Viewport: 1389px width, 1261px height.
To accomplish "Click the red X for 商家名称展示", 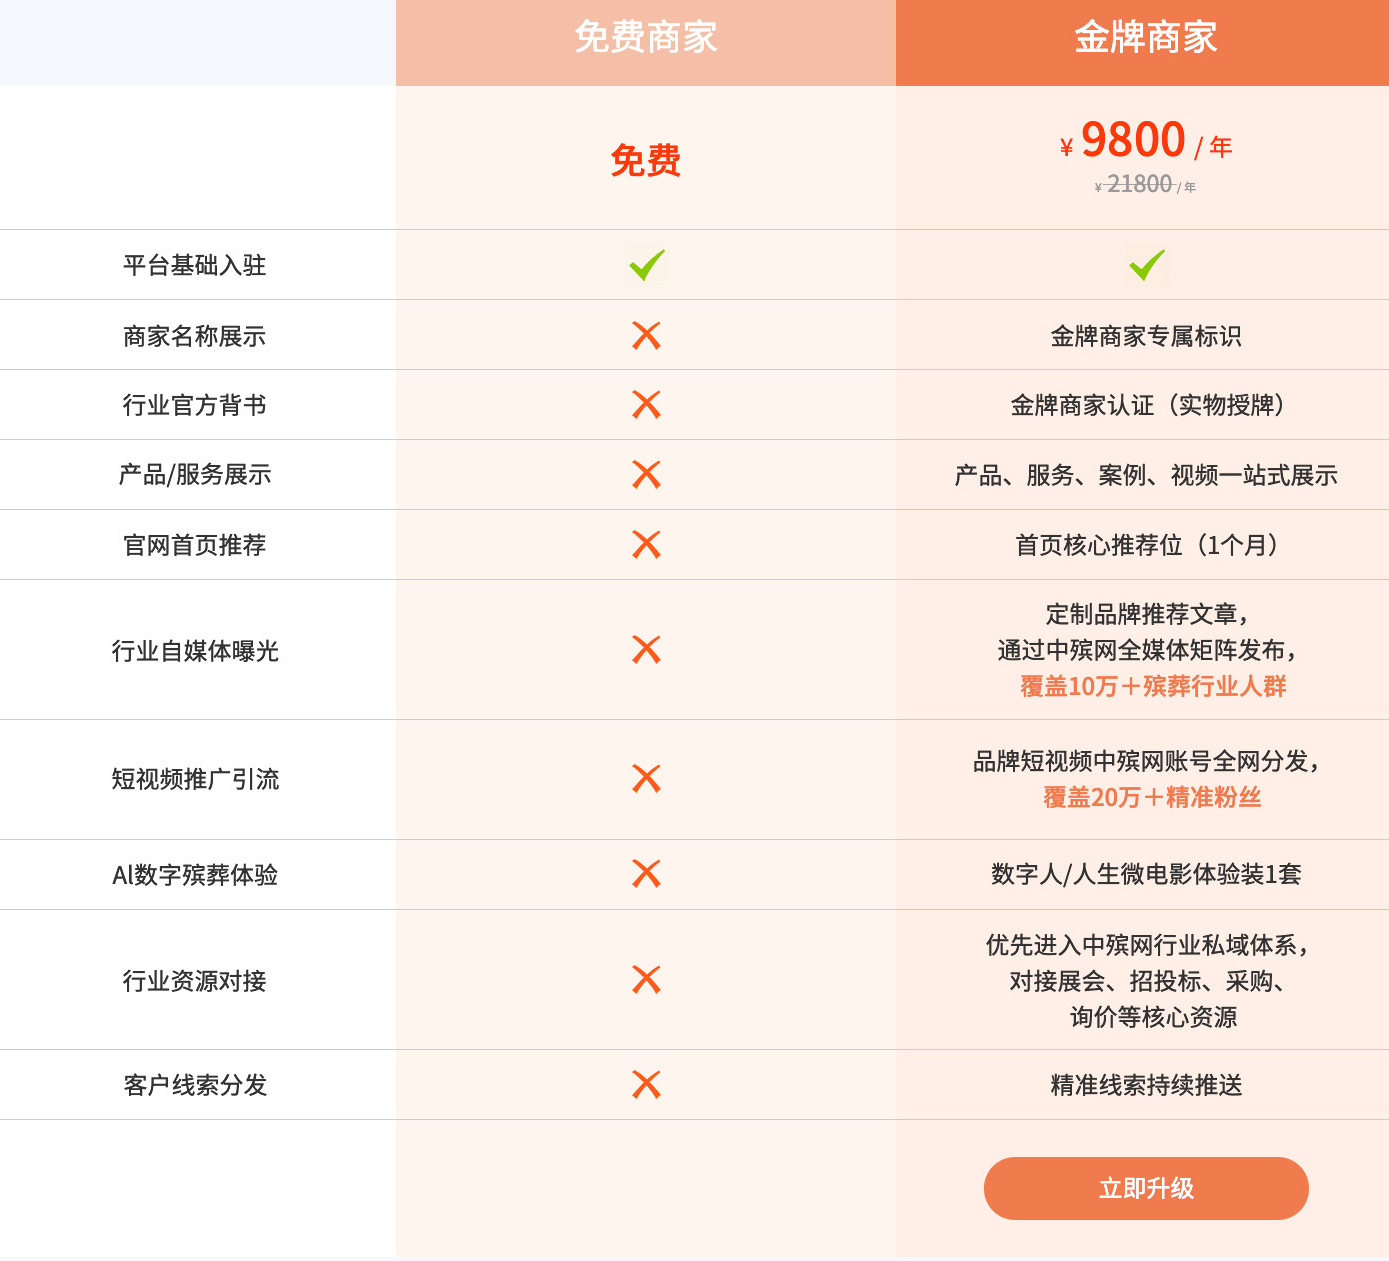I will tap(647, 335).
